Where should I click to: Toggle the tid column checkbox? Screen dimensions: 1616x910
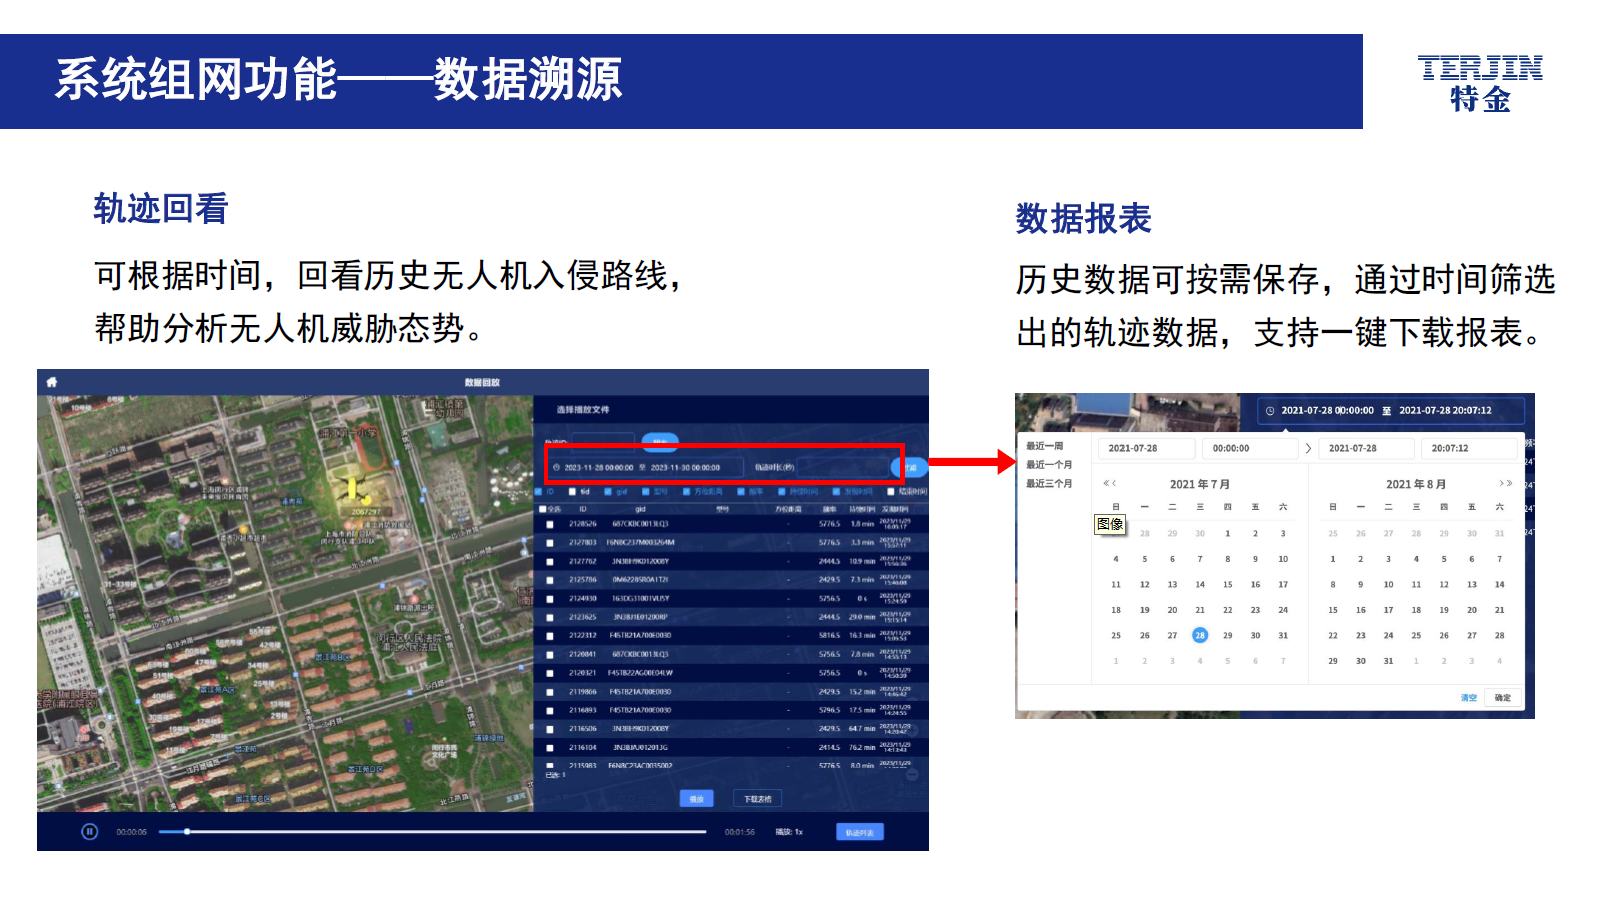coord(573,491)
